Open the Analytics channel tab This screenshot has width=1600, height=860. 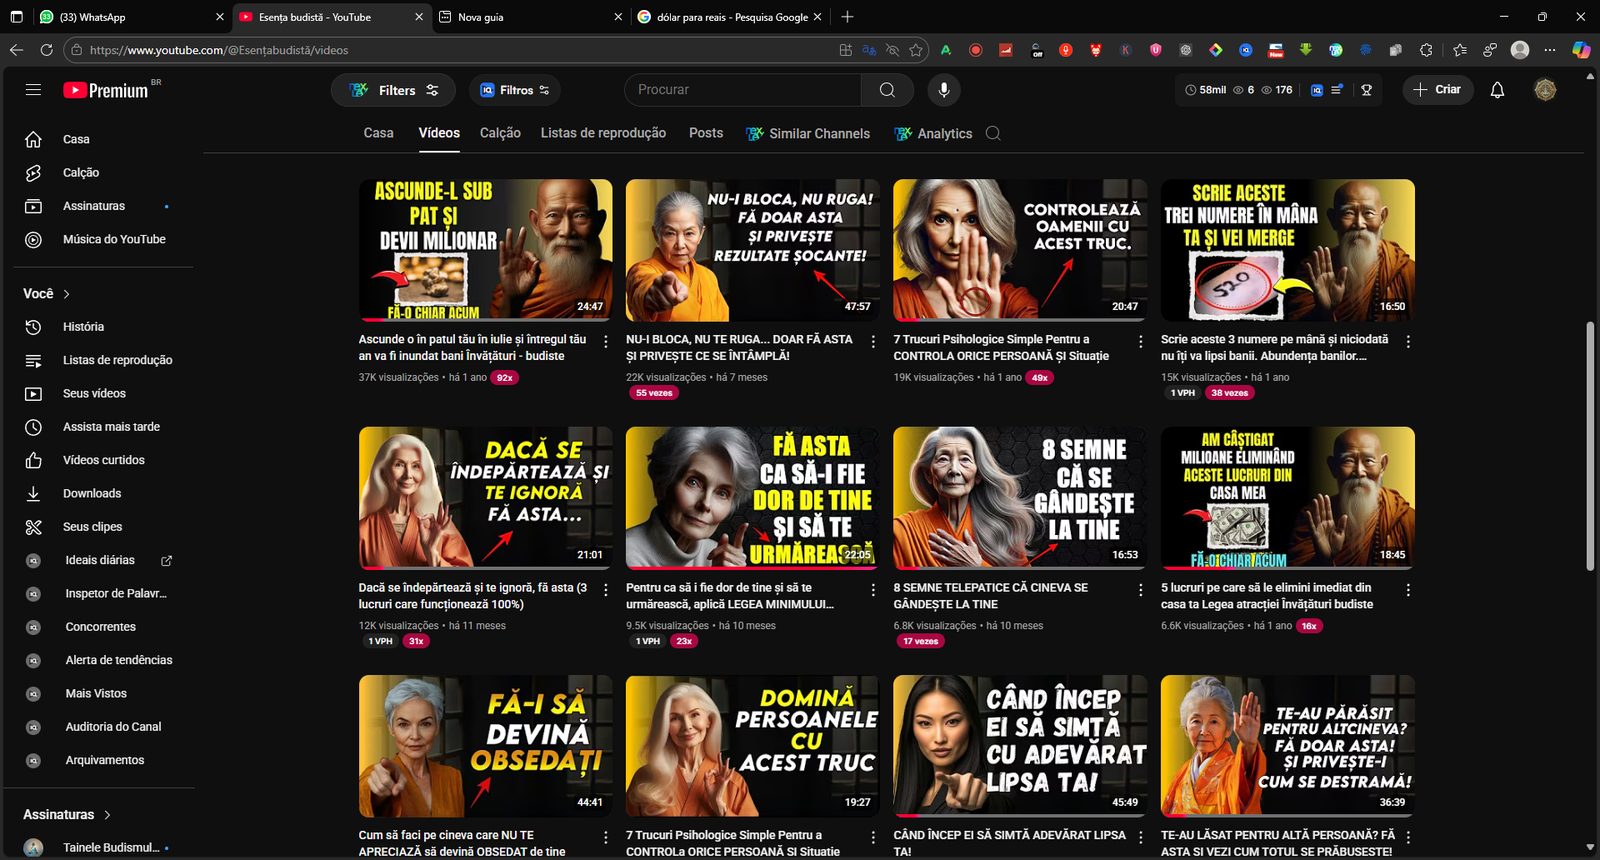click(933, 133)
